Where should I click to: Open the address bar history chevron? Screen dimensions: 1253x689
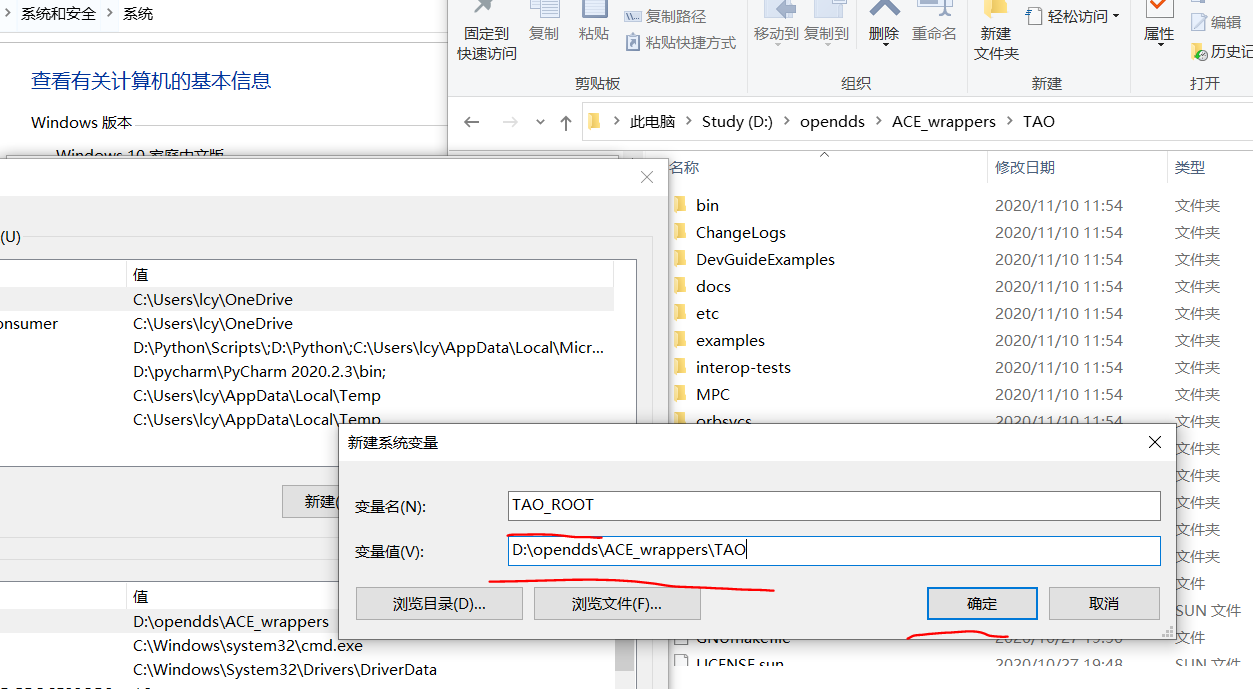[x=539, y=121]
